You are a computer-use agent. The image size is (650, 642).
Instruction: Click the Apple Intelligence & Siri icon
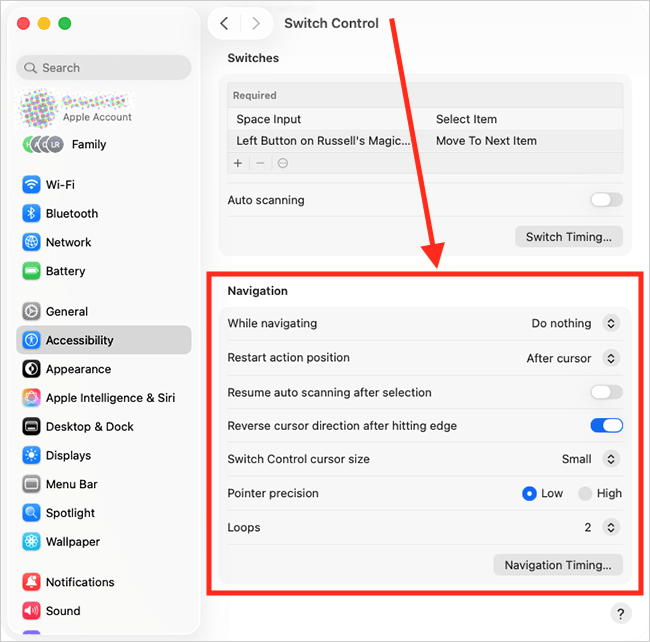coord(31,398)
